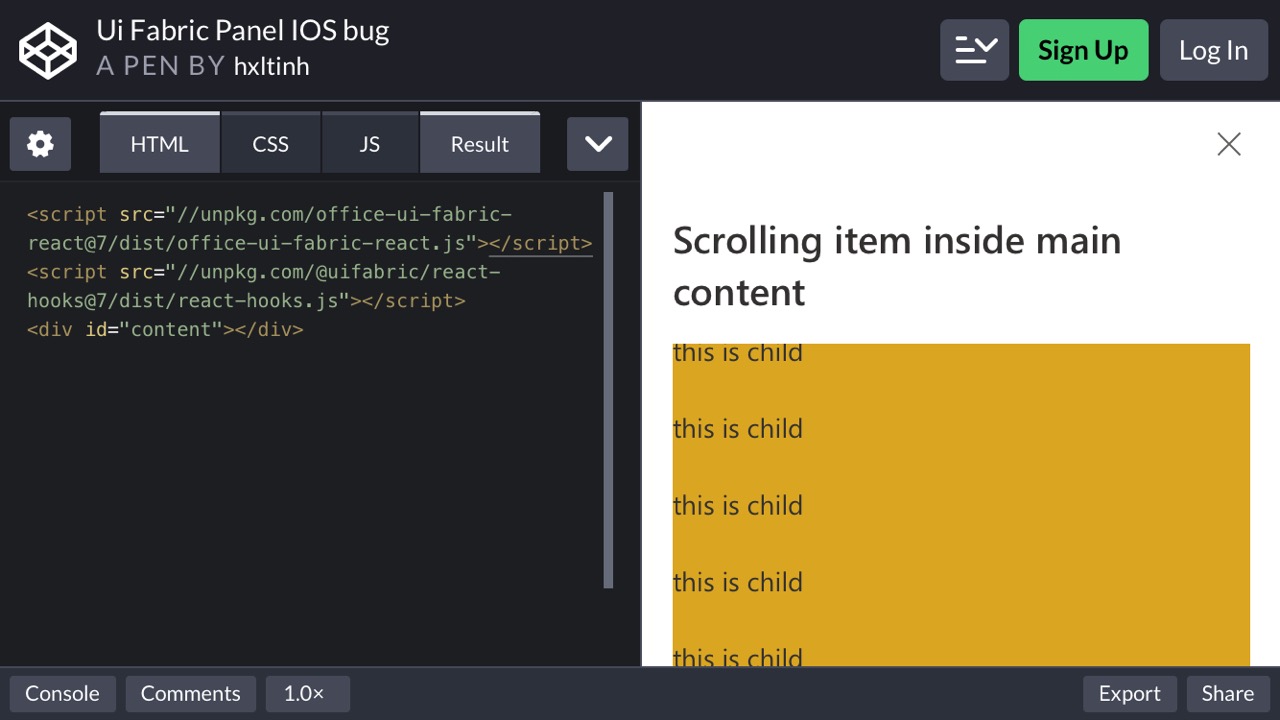The height and width of the screenshot is (720, 1280).
Task: Click the CodePen logo
Action: (47, 49)
